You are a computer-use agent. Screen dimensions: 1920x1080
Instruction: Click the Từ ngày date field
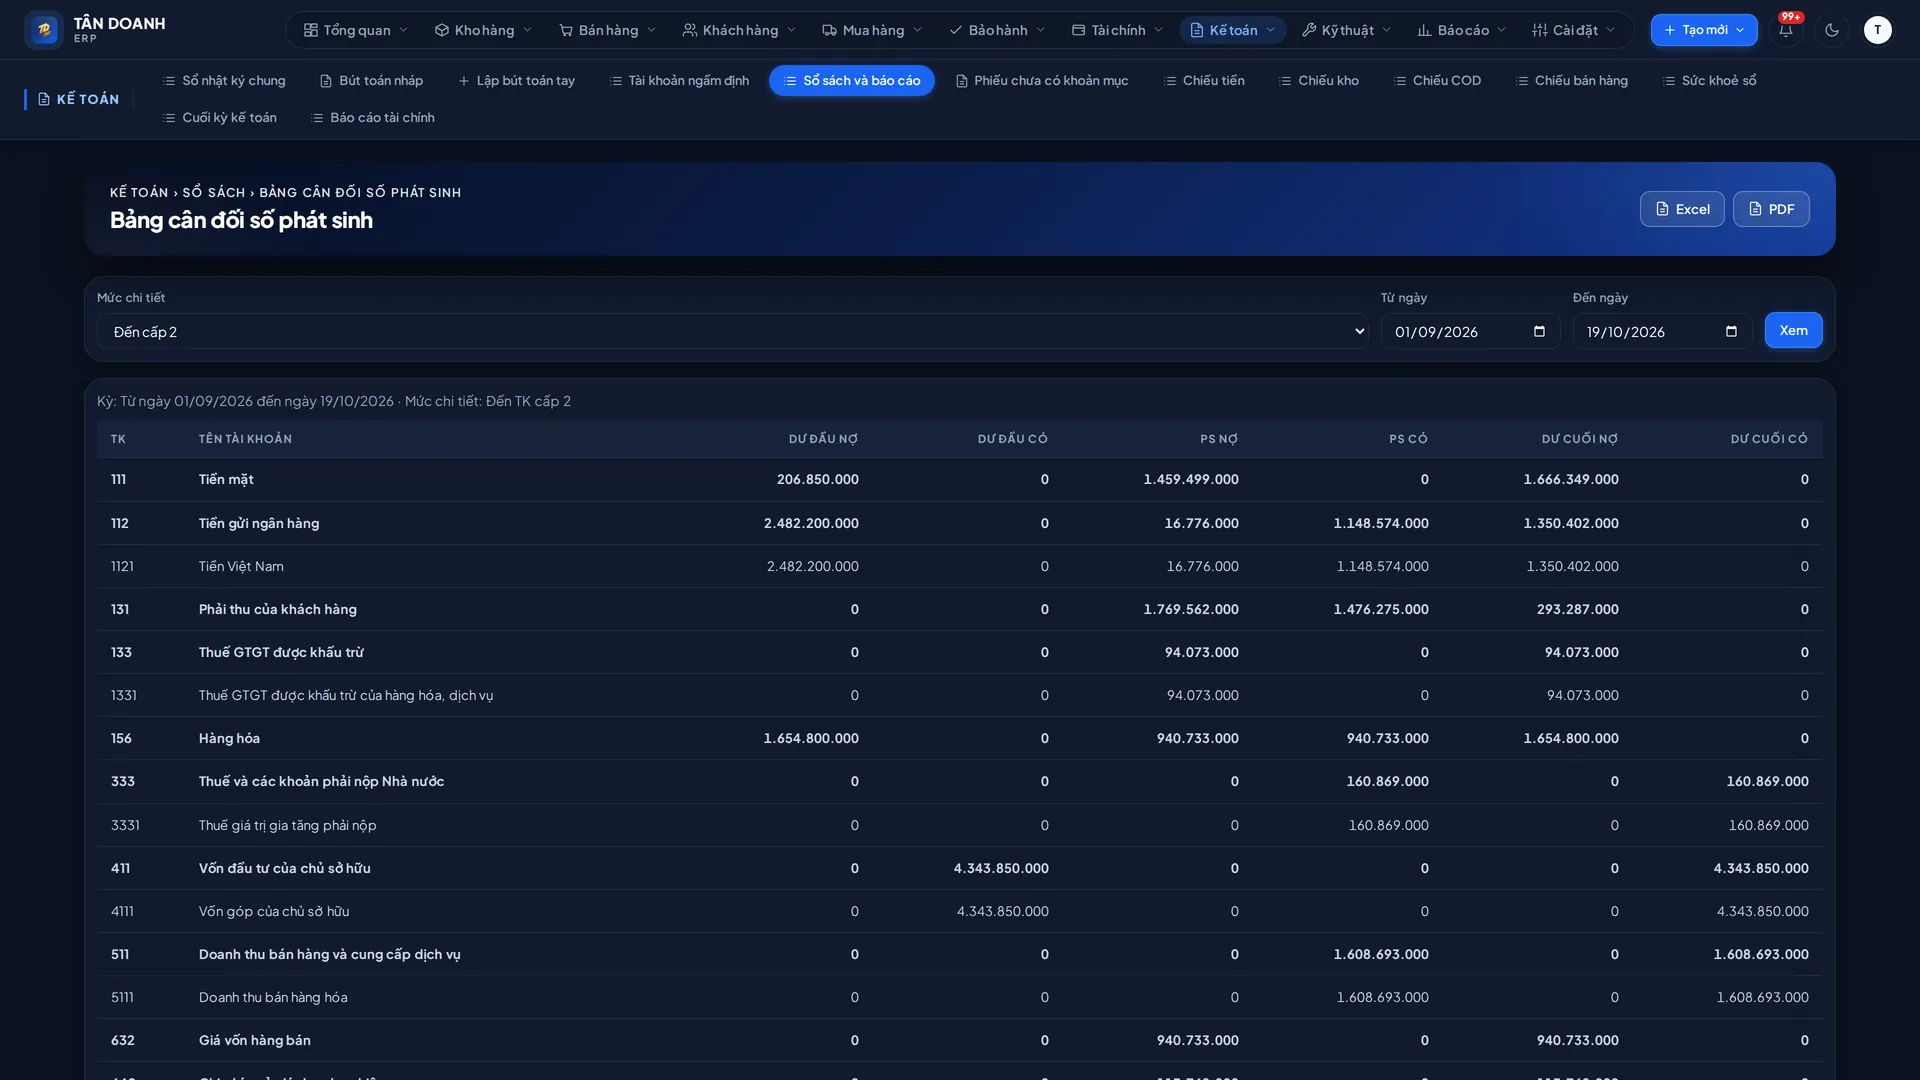point(1470,332)
